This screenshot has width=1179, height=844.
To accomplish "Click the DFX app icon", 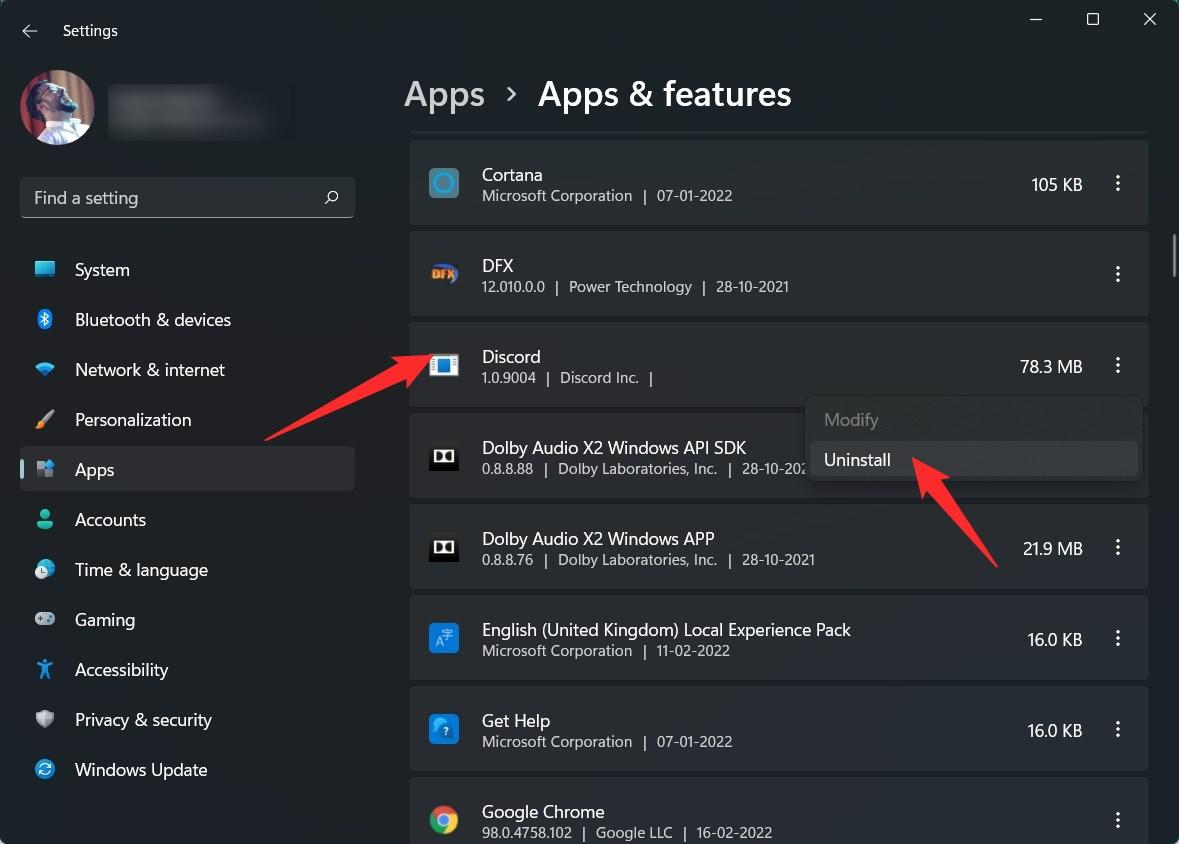I will (x=444, y=274).
